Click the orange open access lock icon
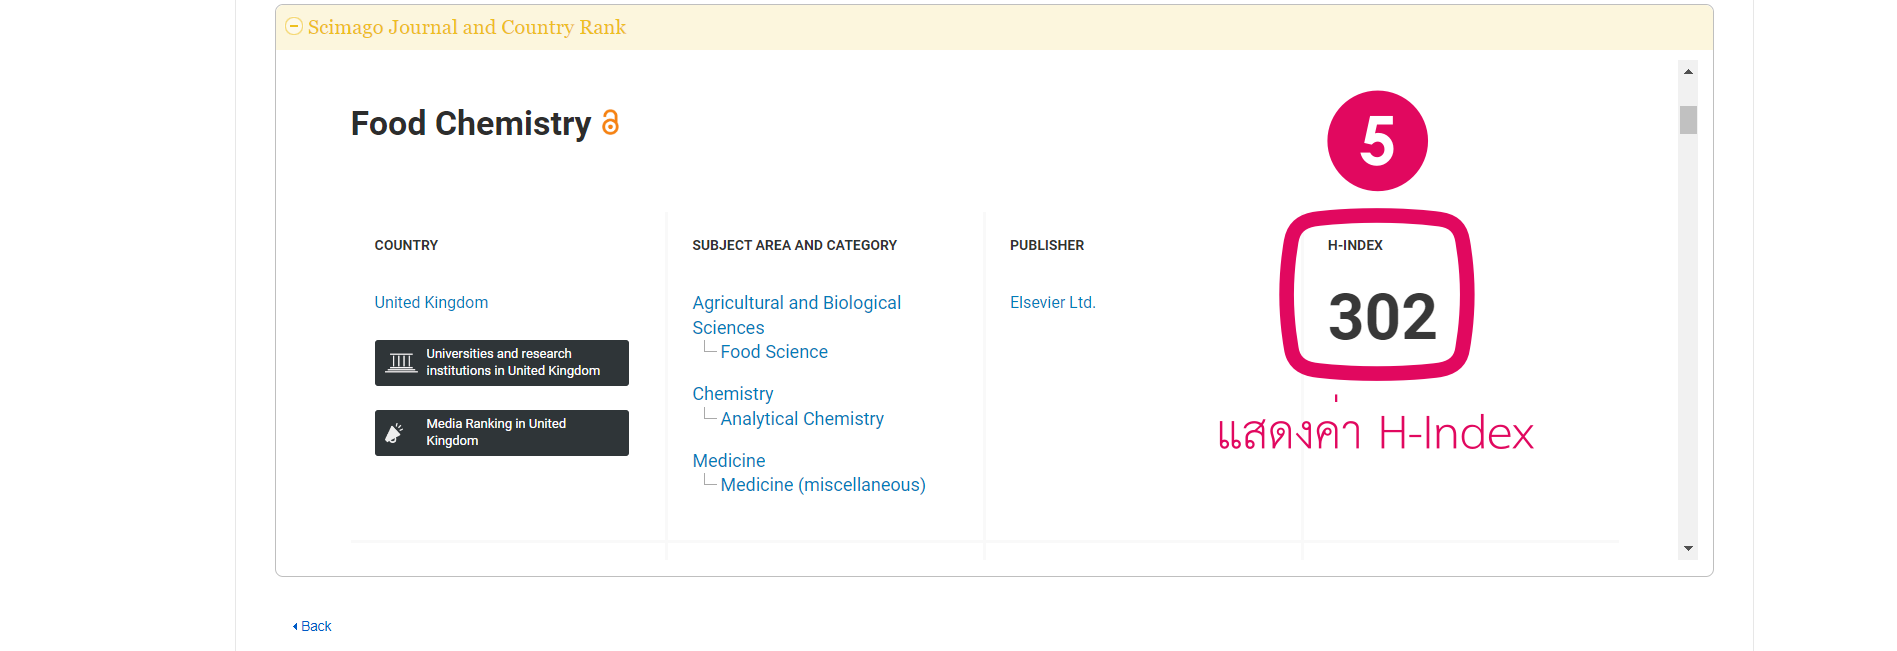Image resolution: width=1897 pixels, height=651 pixels. tap(610, 123)
